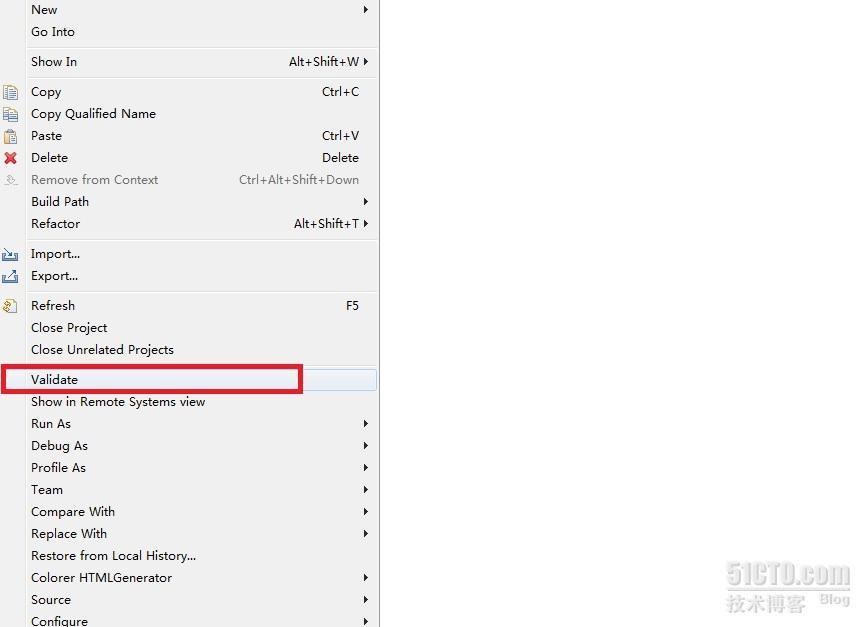Screen dimensions: 864x627
Task: Open Debug As menu entry
Action: tap(189, 446)
